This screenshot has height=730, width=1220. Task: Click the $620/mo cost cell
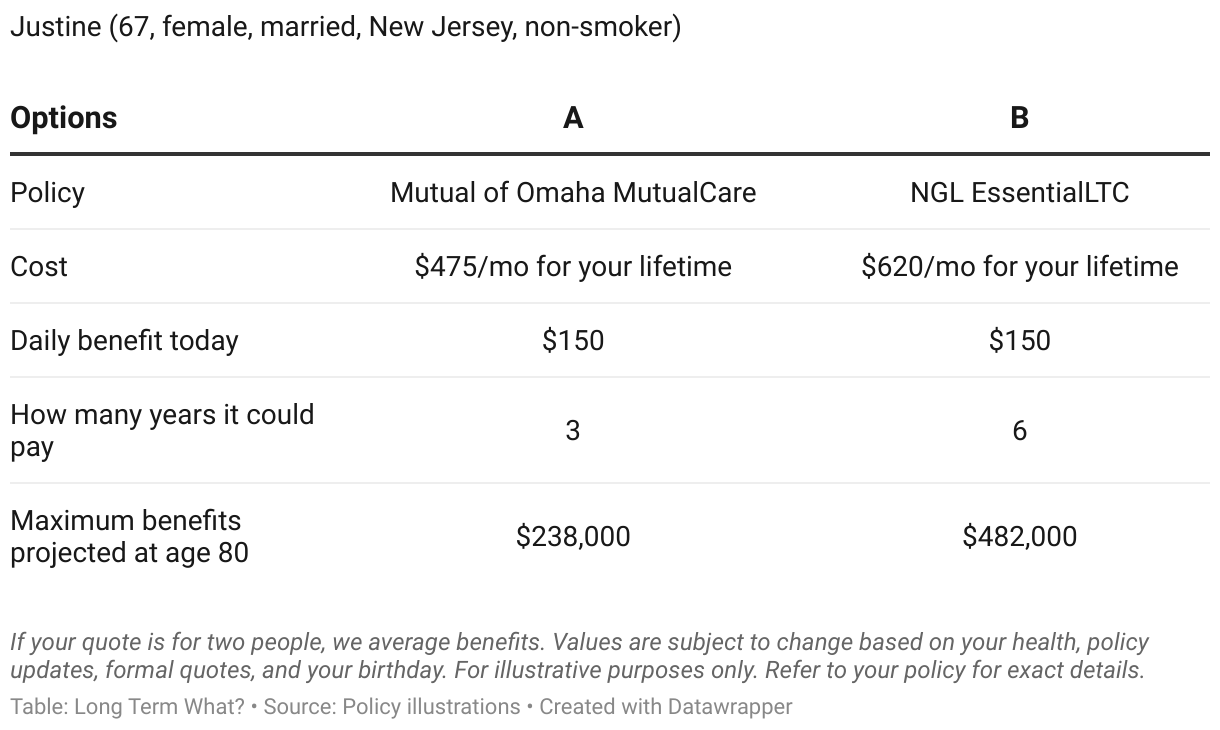pyautogui.click(x=1019, y=266)
